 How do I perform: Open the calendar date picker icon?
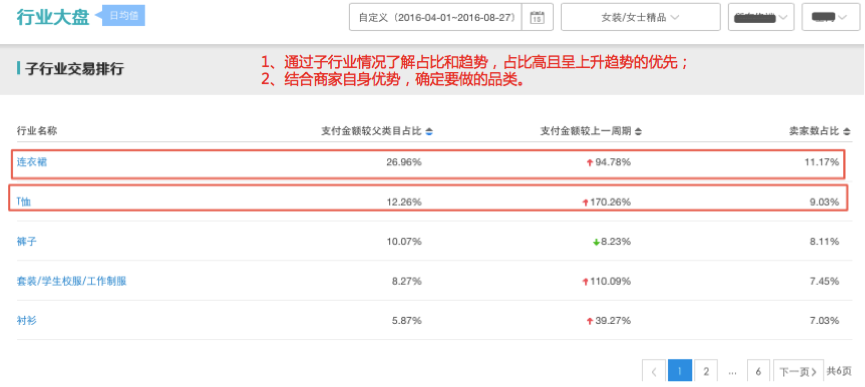click(x=537, y=18)
